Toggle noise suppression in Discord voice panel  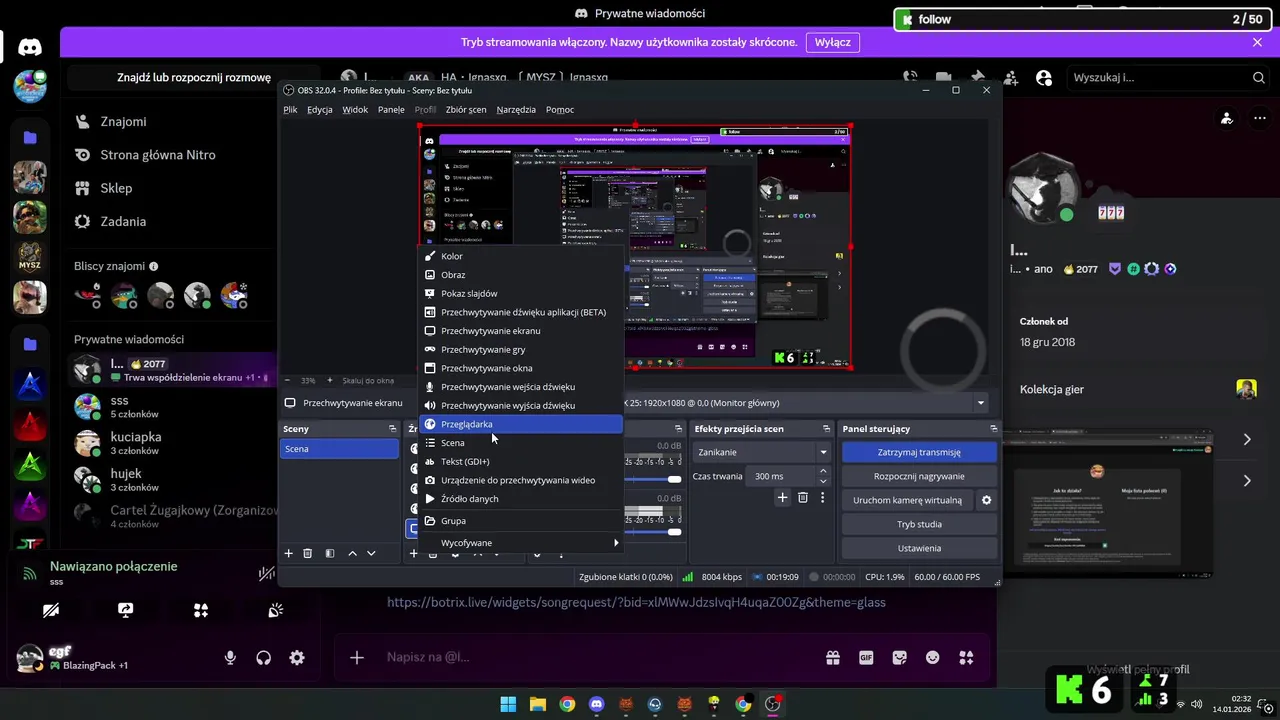[x=266, y=573]
